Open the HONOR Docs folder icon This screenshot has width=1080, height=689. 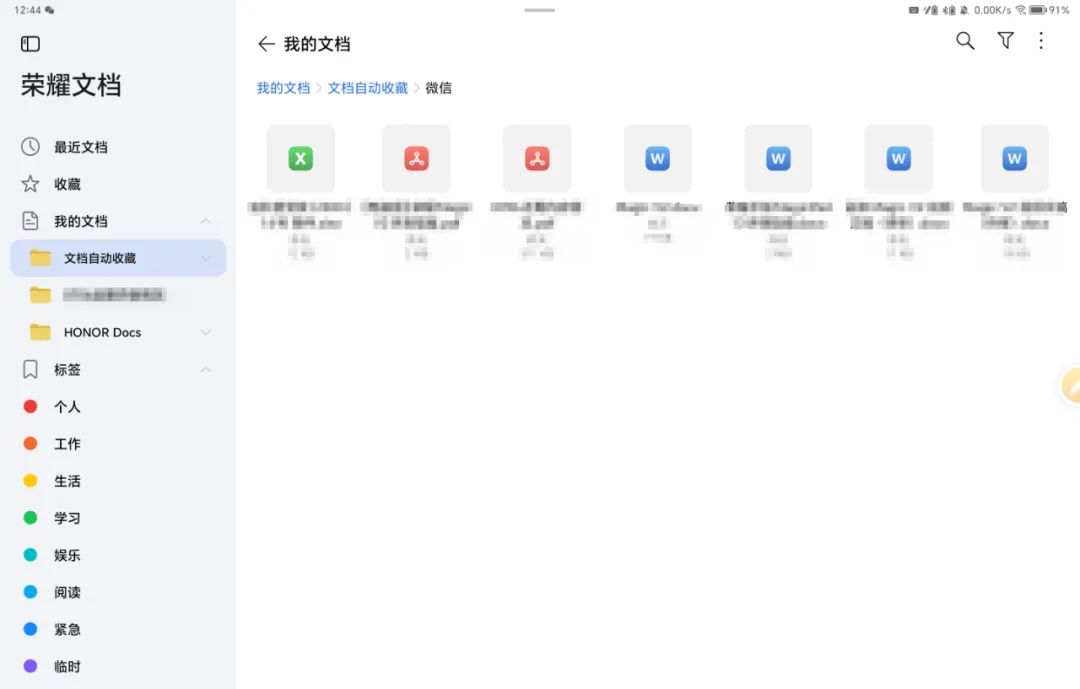(40, 332)
